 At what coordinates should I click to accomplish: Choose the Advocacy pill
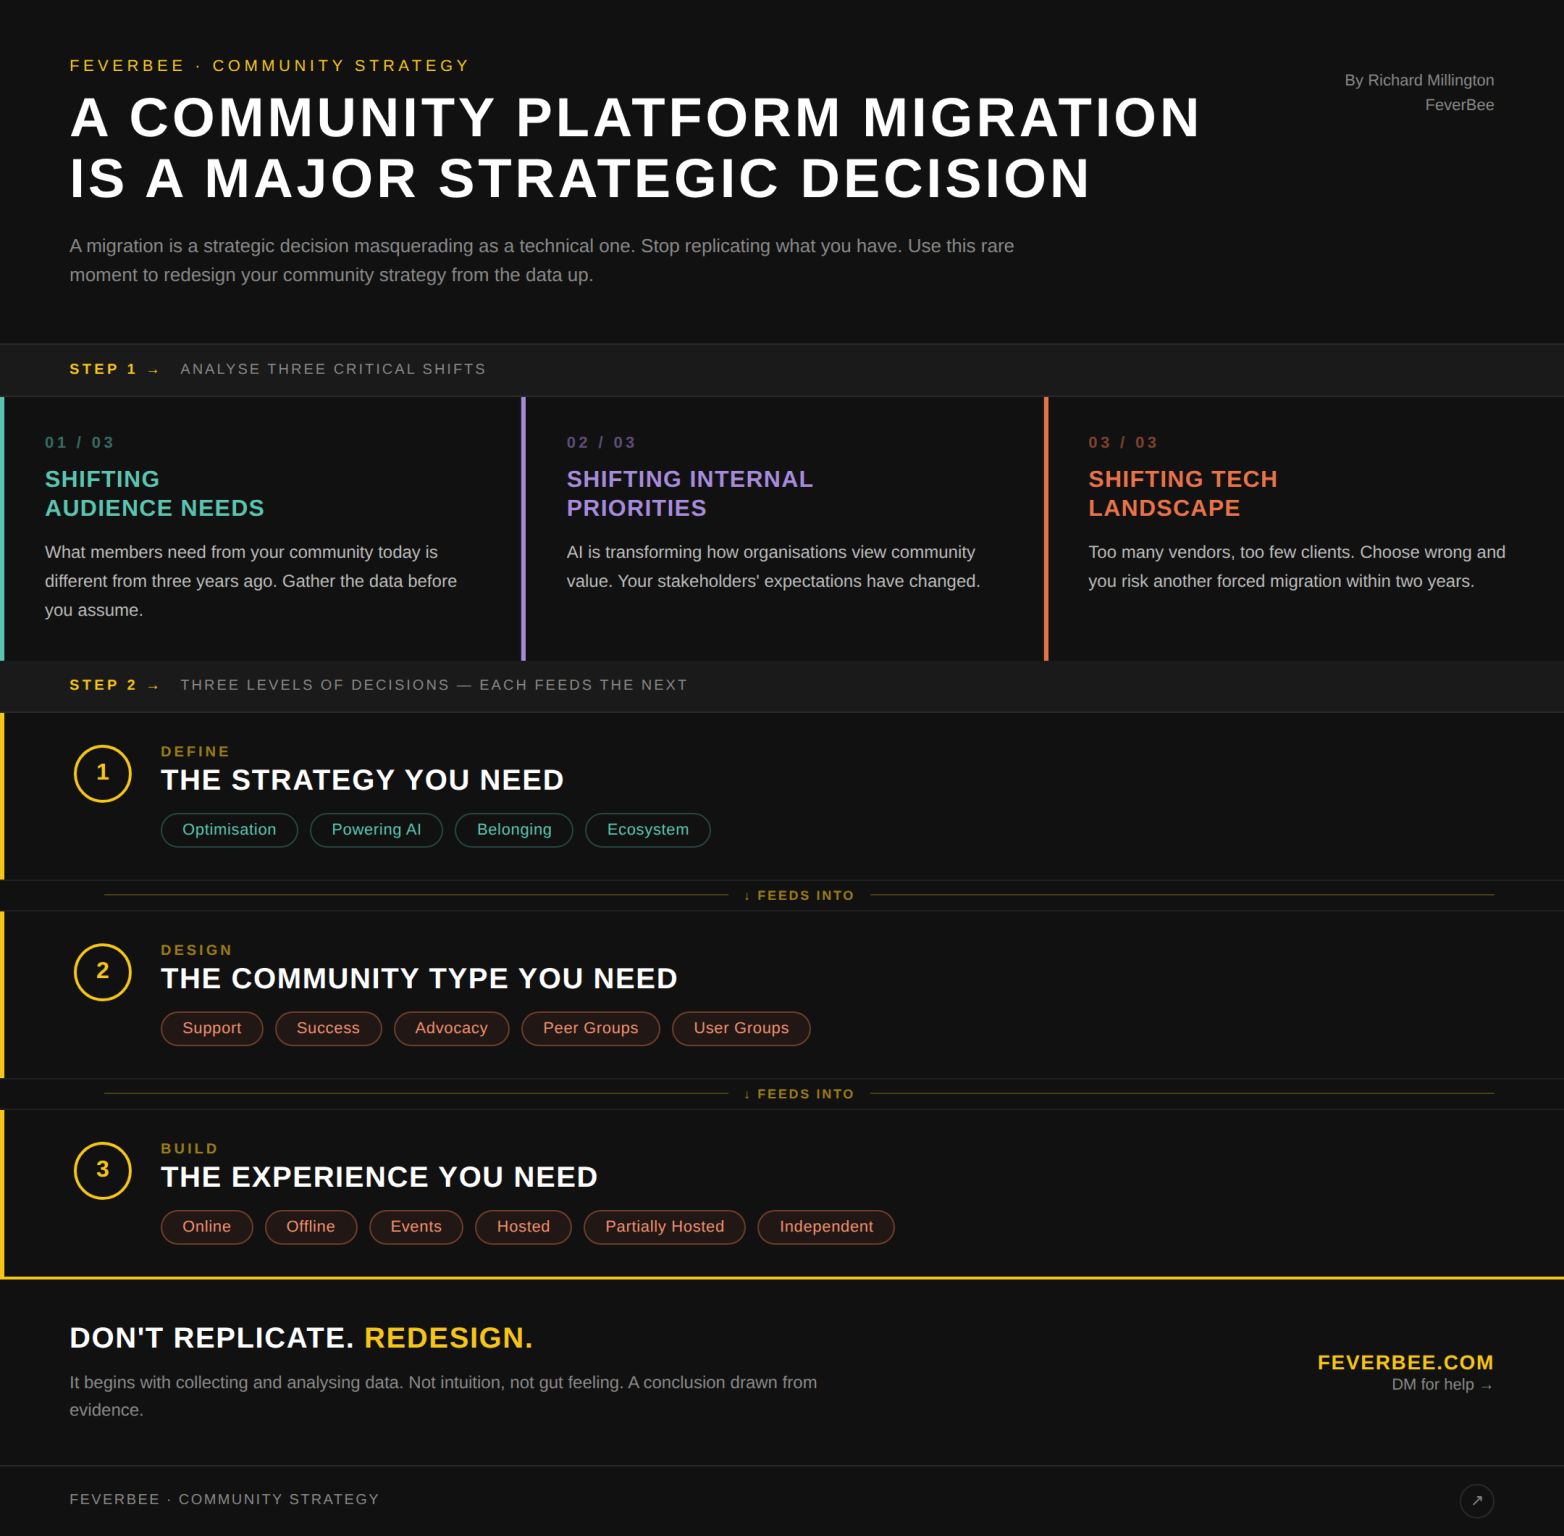pos(451,1028)
